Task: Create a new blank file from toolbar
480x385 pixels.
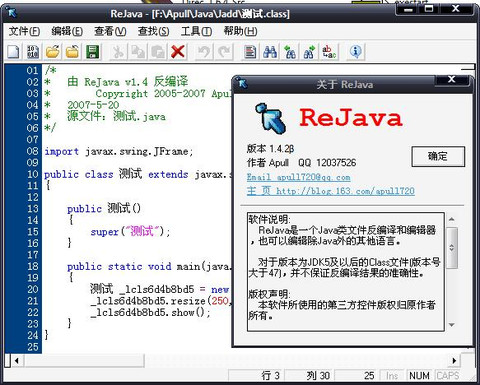Action: 14,52
